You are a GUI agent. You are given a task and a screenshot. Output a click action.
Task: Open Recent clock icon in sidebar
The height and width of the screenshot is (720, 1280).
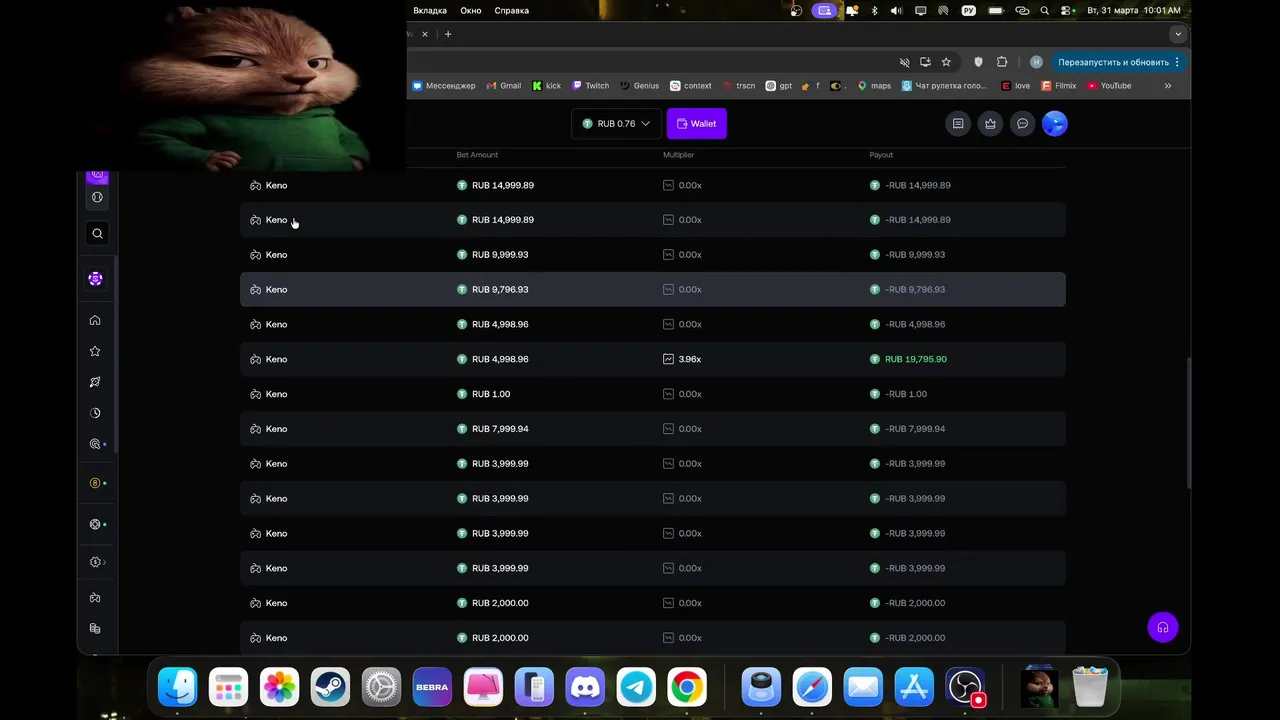pyautogui.click(x=95, y=413)
